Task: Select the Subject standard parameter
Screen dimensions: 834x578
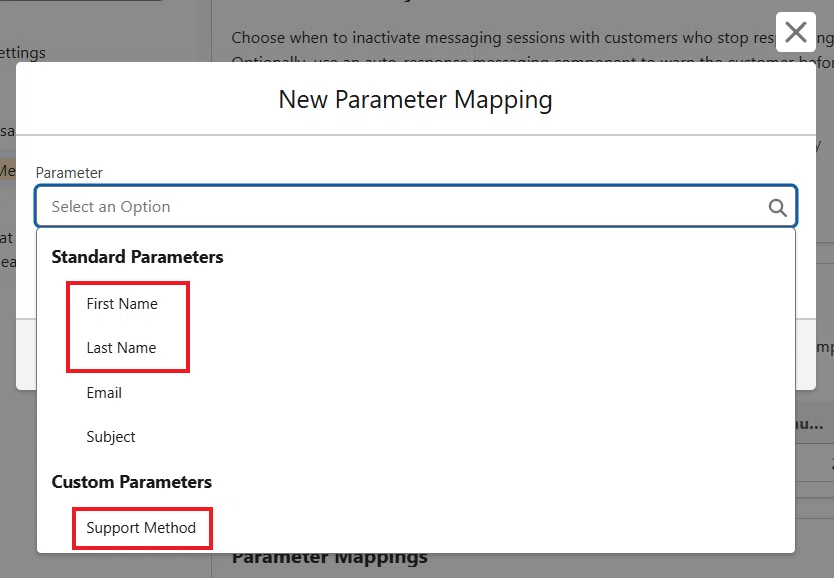Action: coord(111,437)
